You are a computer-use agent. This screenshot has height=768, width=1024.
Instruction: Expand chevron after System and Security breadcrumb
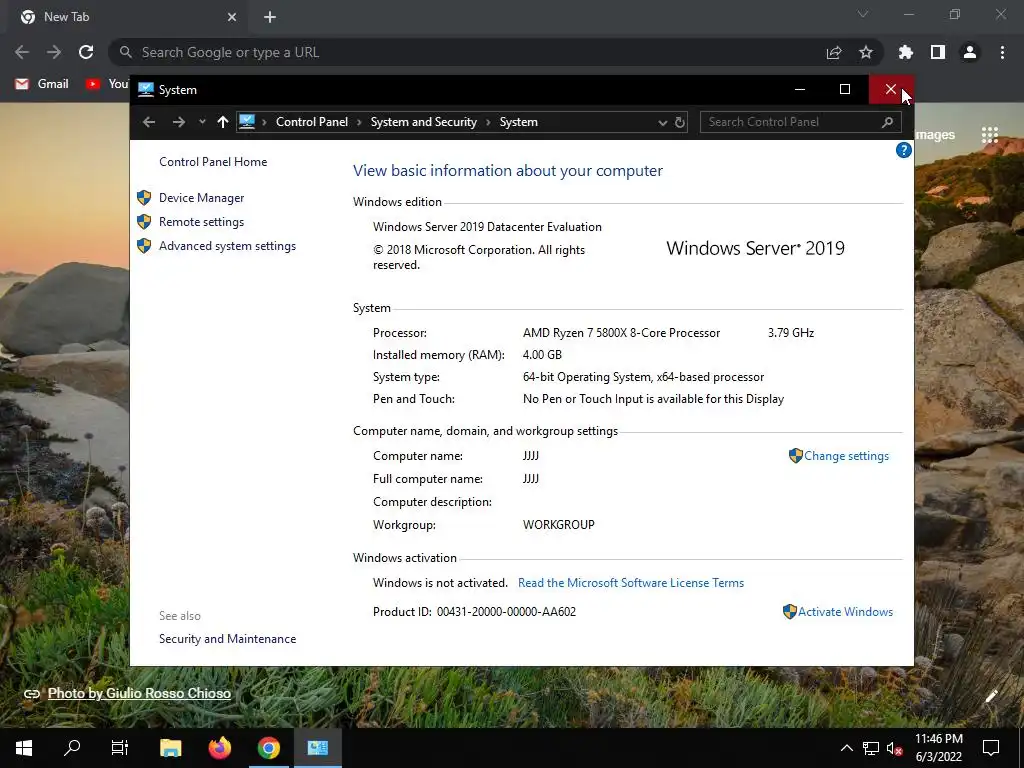click(x=488, y=122)
